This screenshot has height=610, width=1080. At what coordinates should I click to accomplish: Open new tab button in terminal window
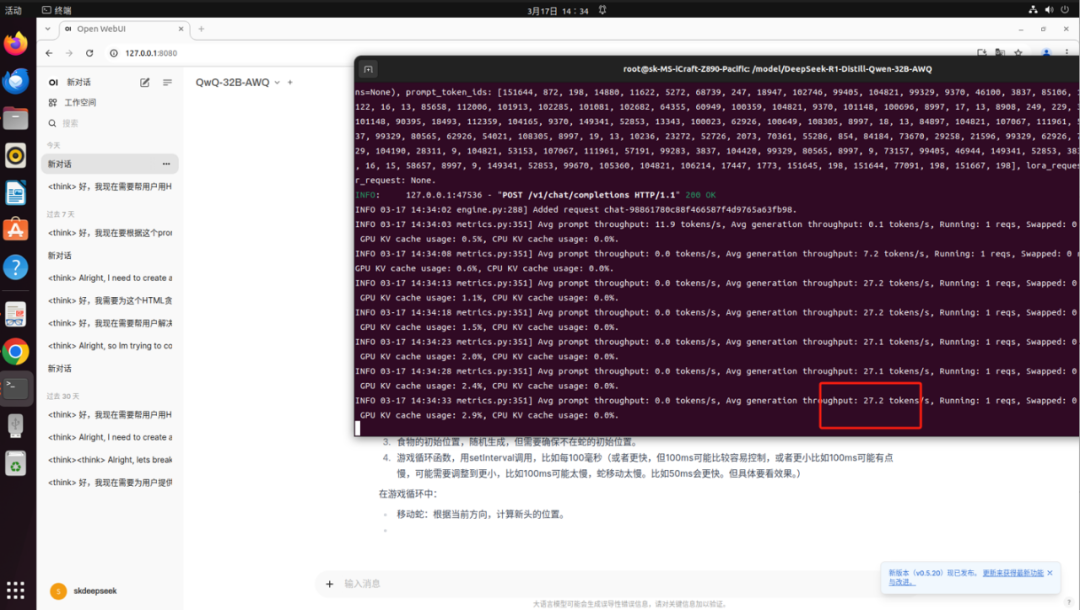point(368,69)
